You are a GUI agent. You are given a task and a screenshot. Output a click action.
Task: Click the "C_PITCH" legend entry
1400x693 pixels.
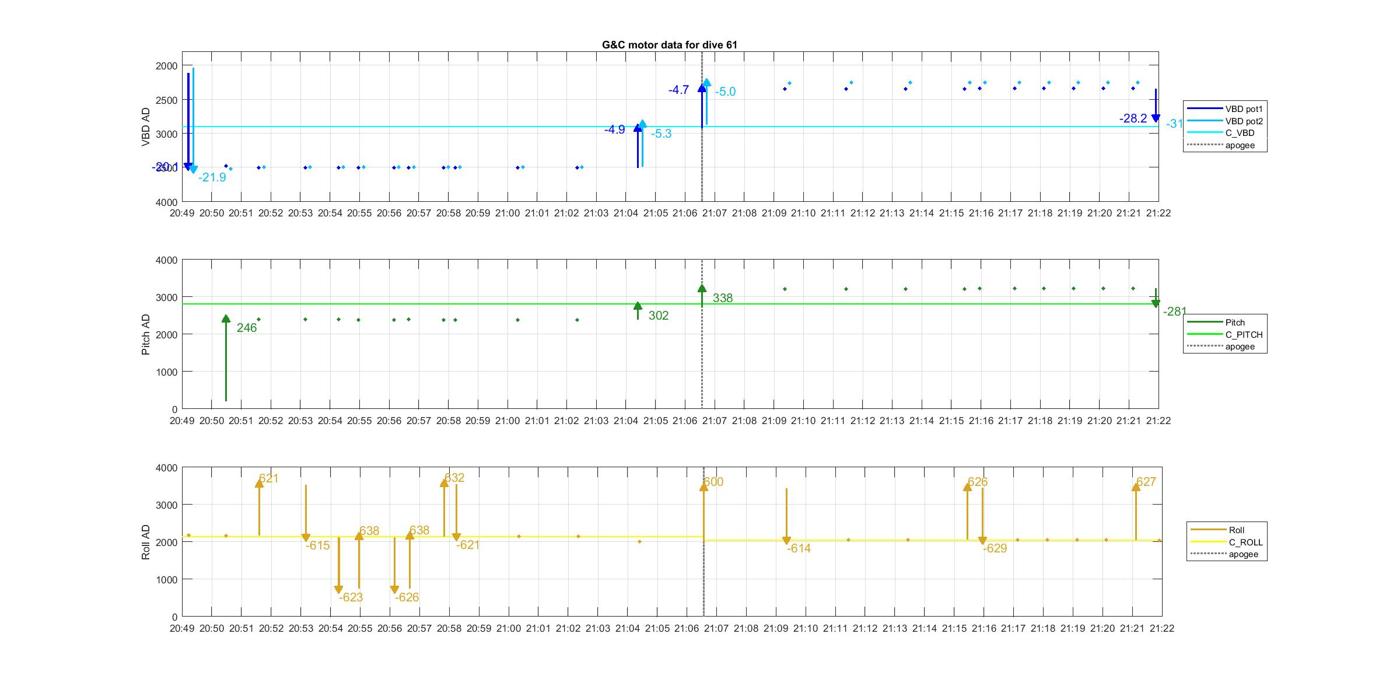1226,335
